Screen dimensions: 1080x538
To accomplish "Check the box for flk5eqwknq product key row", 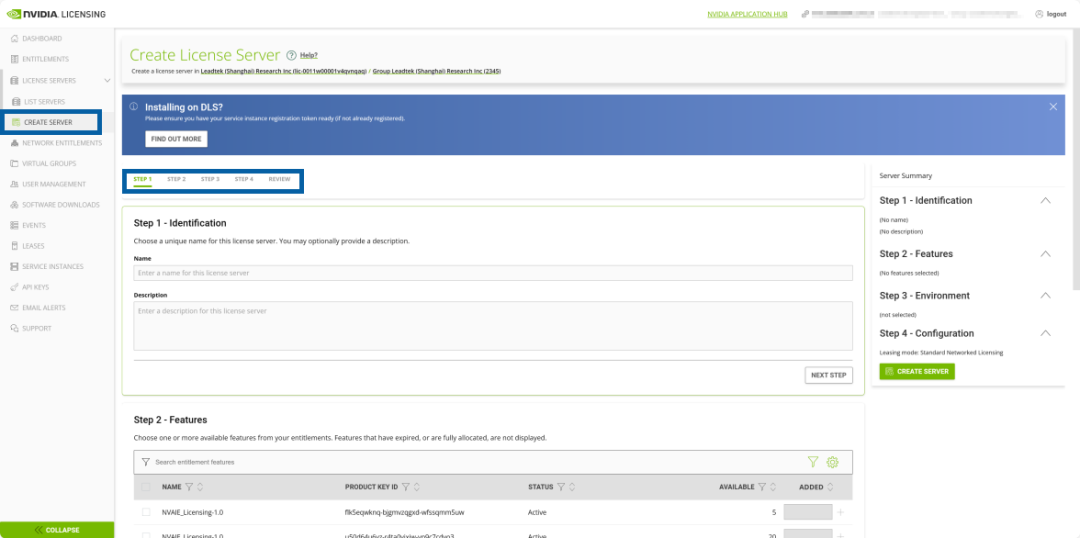I will click(145, 513).
